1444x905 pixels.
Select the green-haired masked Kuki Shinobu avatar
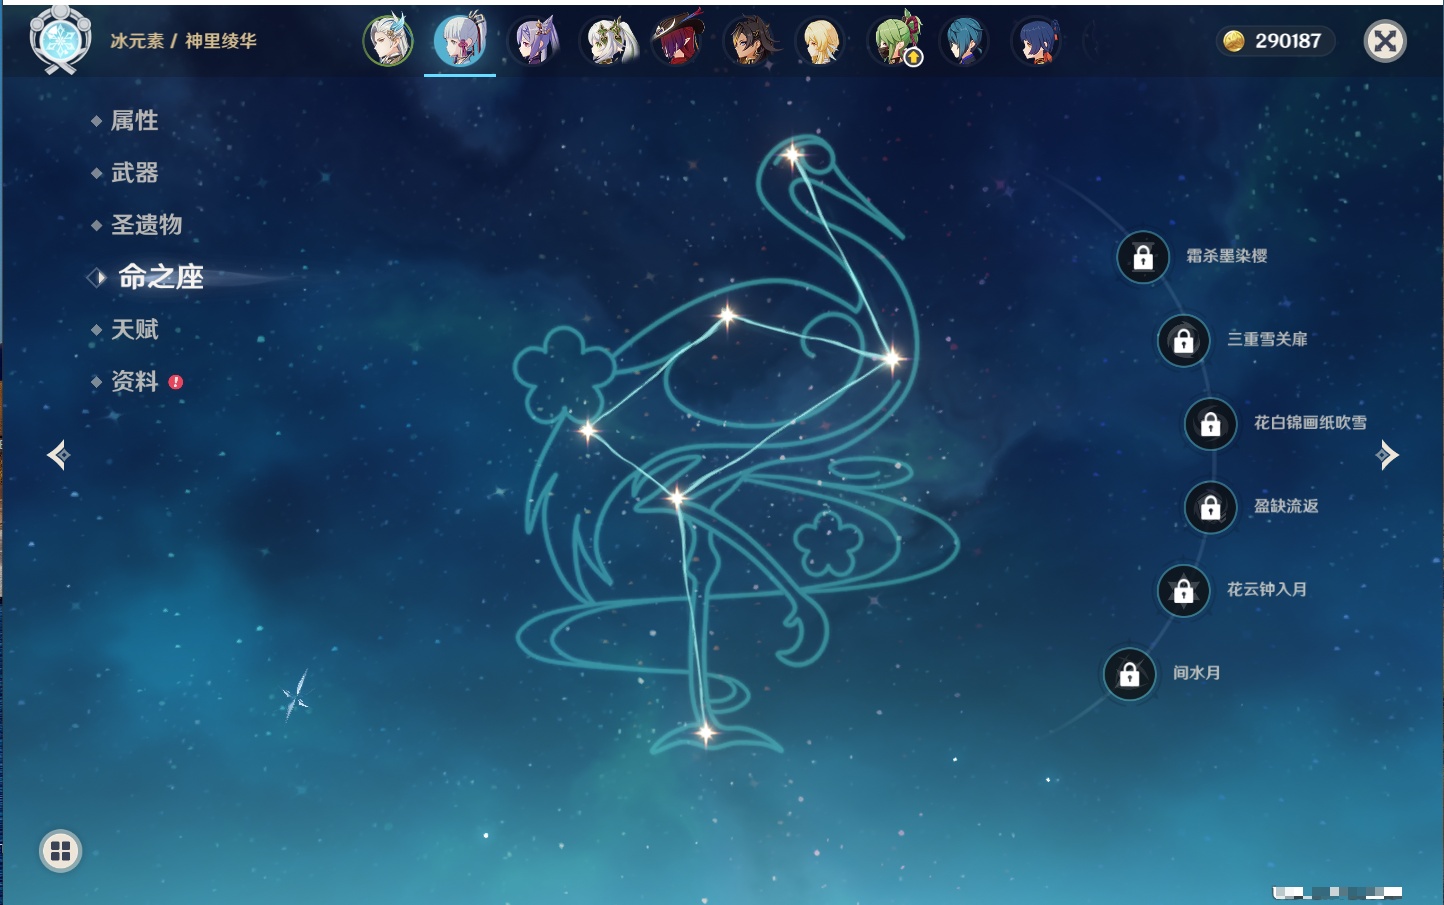(893, 39)
